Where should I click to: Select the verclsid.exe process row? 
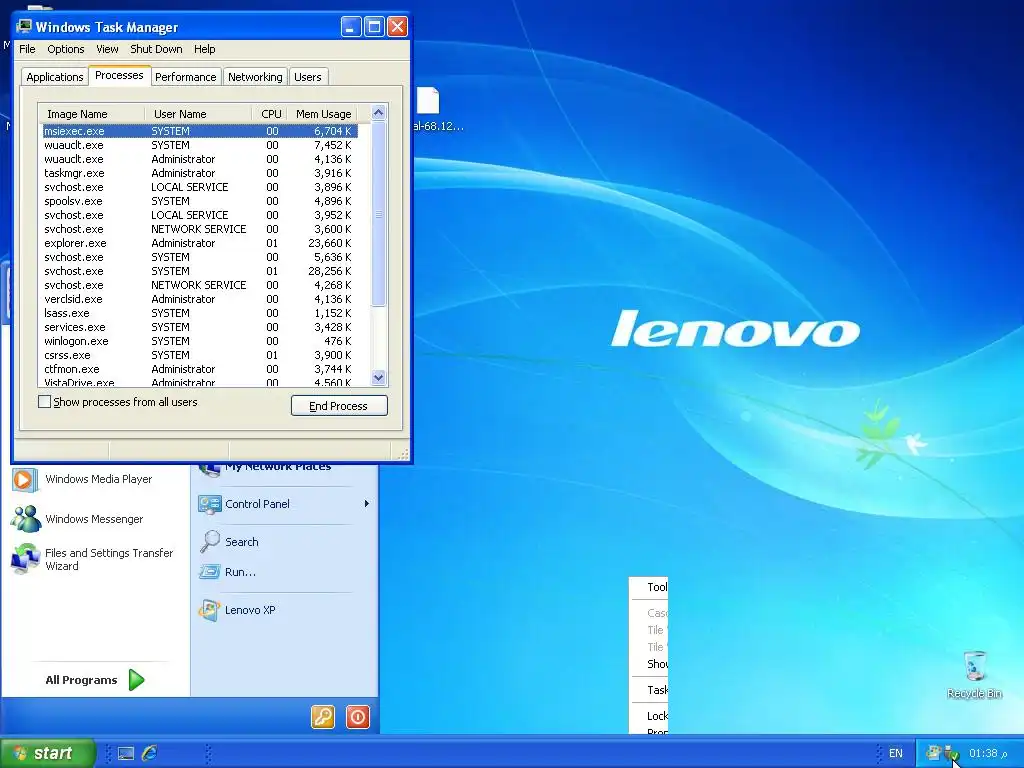pyautogui.click(x=199, y=299)
